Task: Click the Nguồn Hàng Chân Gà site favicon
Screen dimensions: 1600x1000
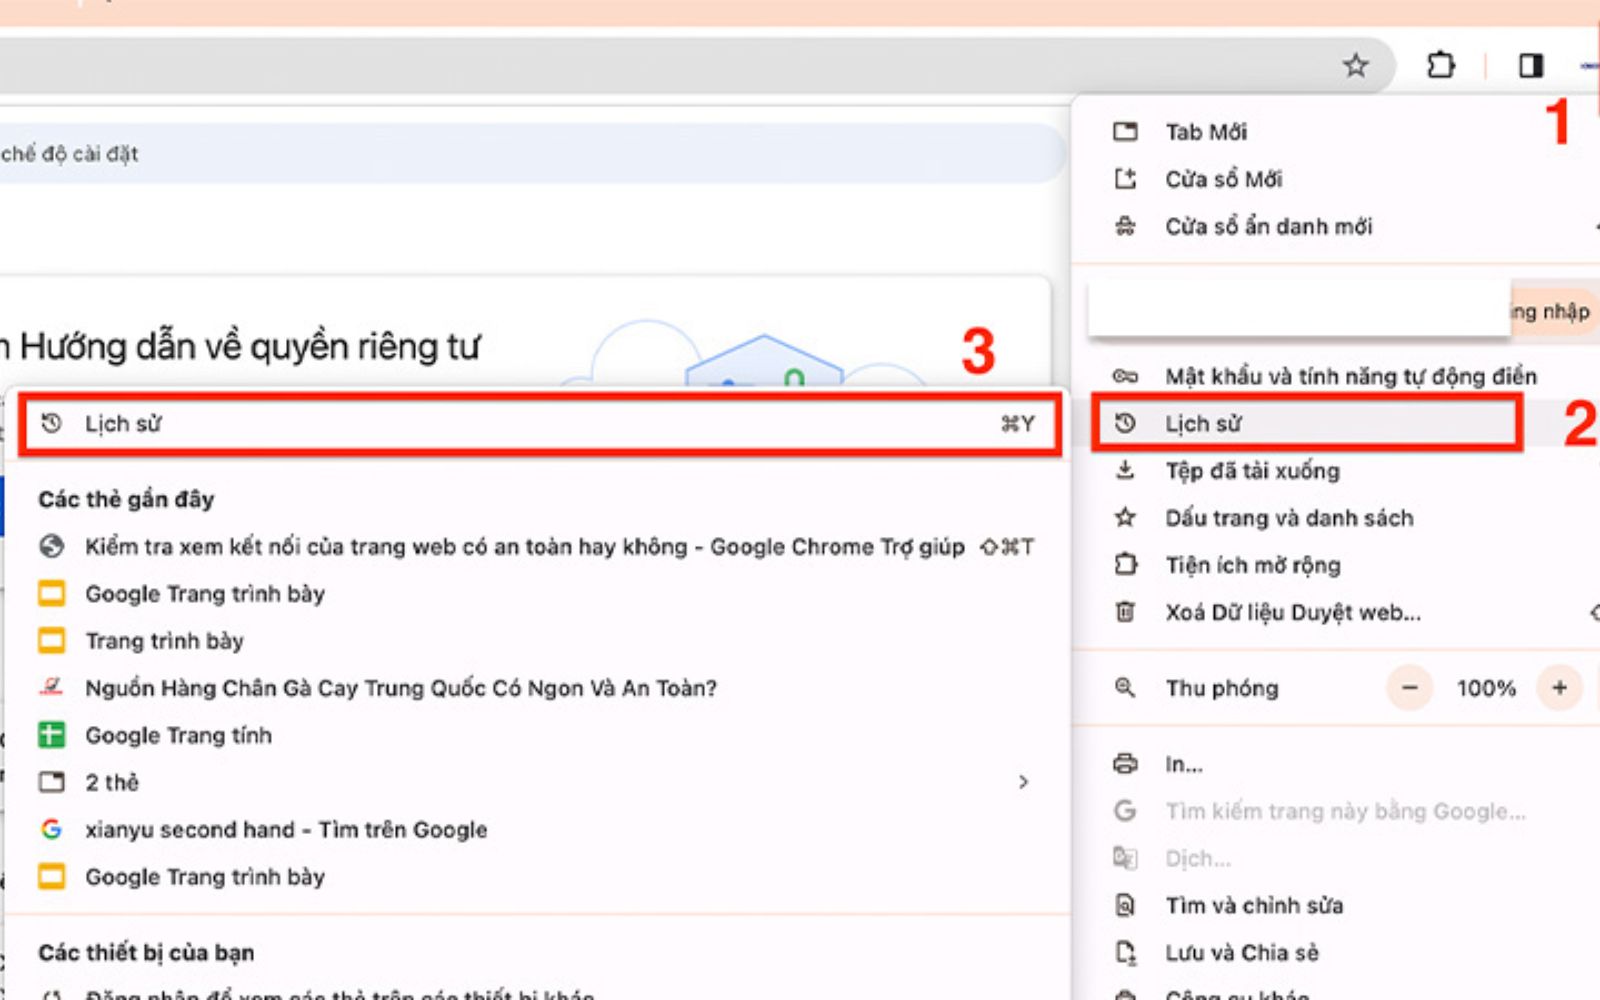Action: [51, 687]
